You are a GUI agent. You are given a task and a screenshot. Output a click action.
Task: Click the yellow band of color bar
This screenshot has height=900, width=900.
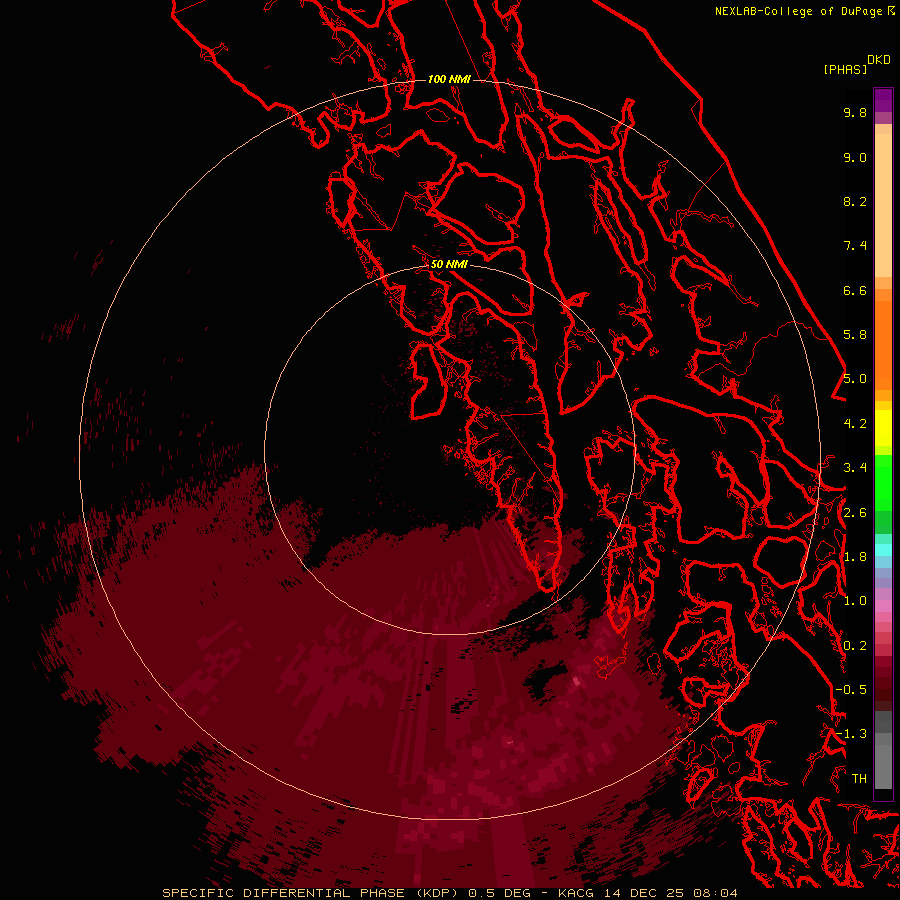pos(883,427)
